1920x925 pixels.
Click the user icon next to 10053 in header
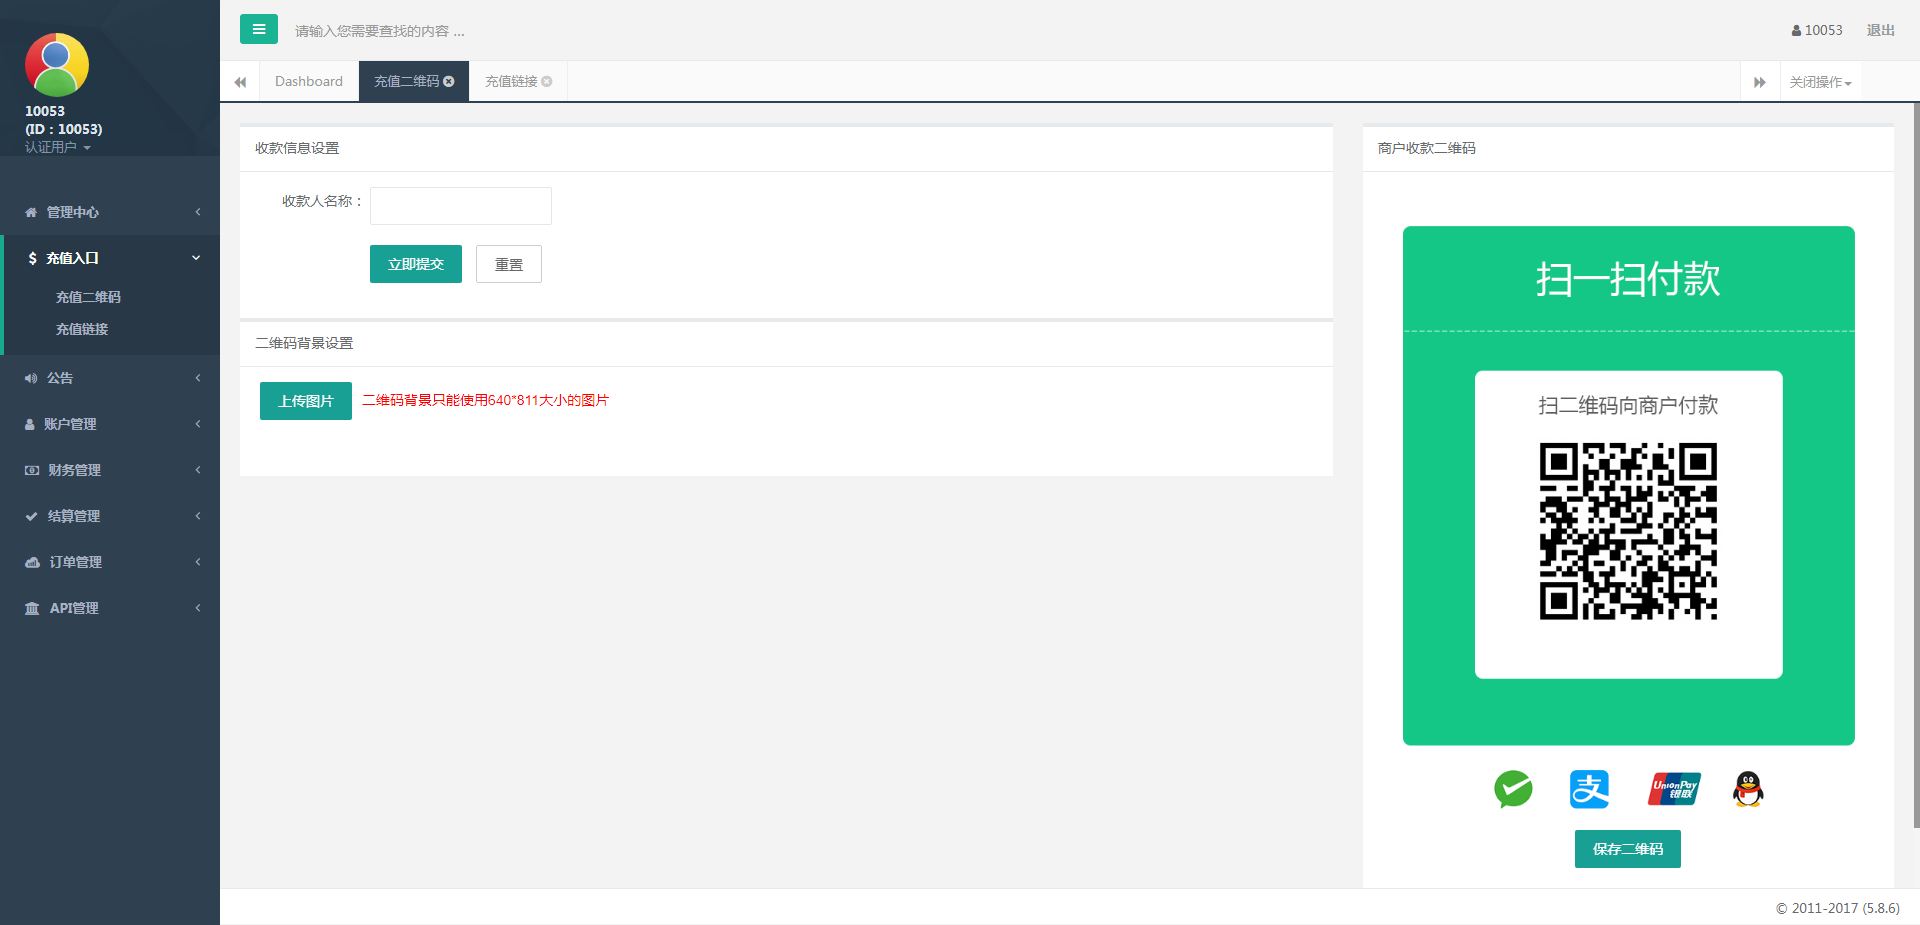click(x=1796, y=31)
